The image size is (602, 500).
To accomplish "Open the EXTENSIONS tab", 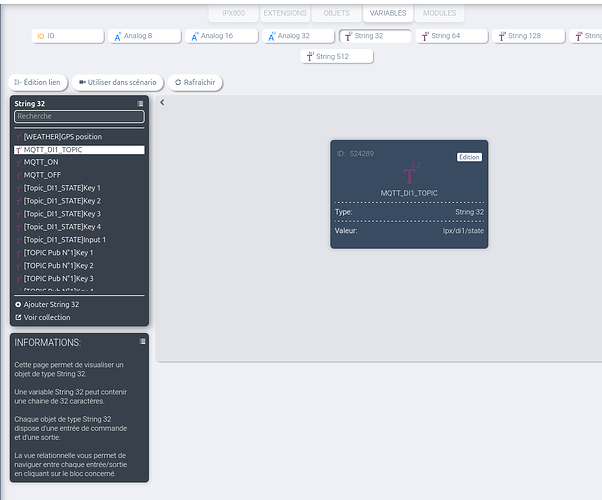I will [285, 13].
